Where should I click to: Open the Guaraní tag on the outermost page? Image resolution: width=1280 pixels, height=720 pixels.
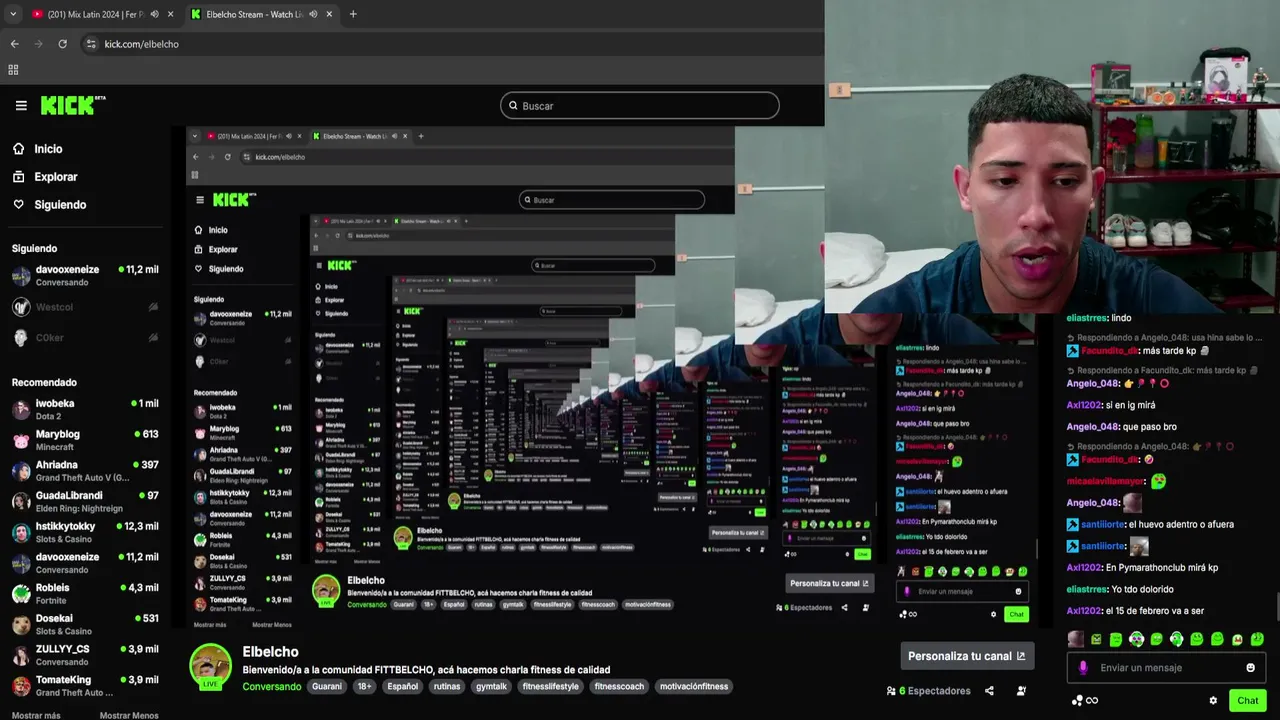click(x=327, y=687)
